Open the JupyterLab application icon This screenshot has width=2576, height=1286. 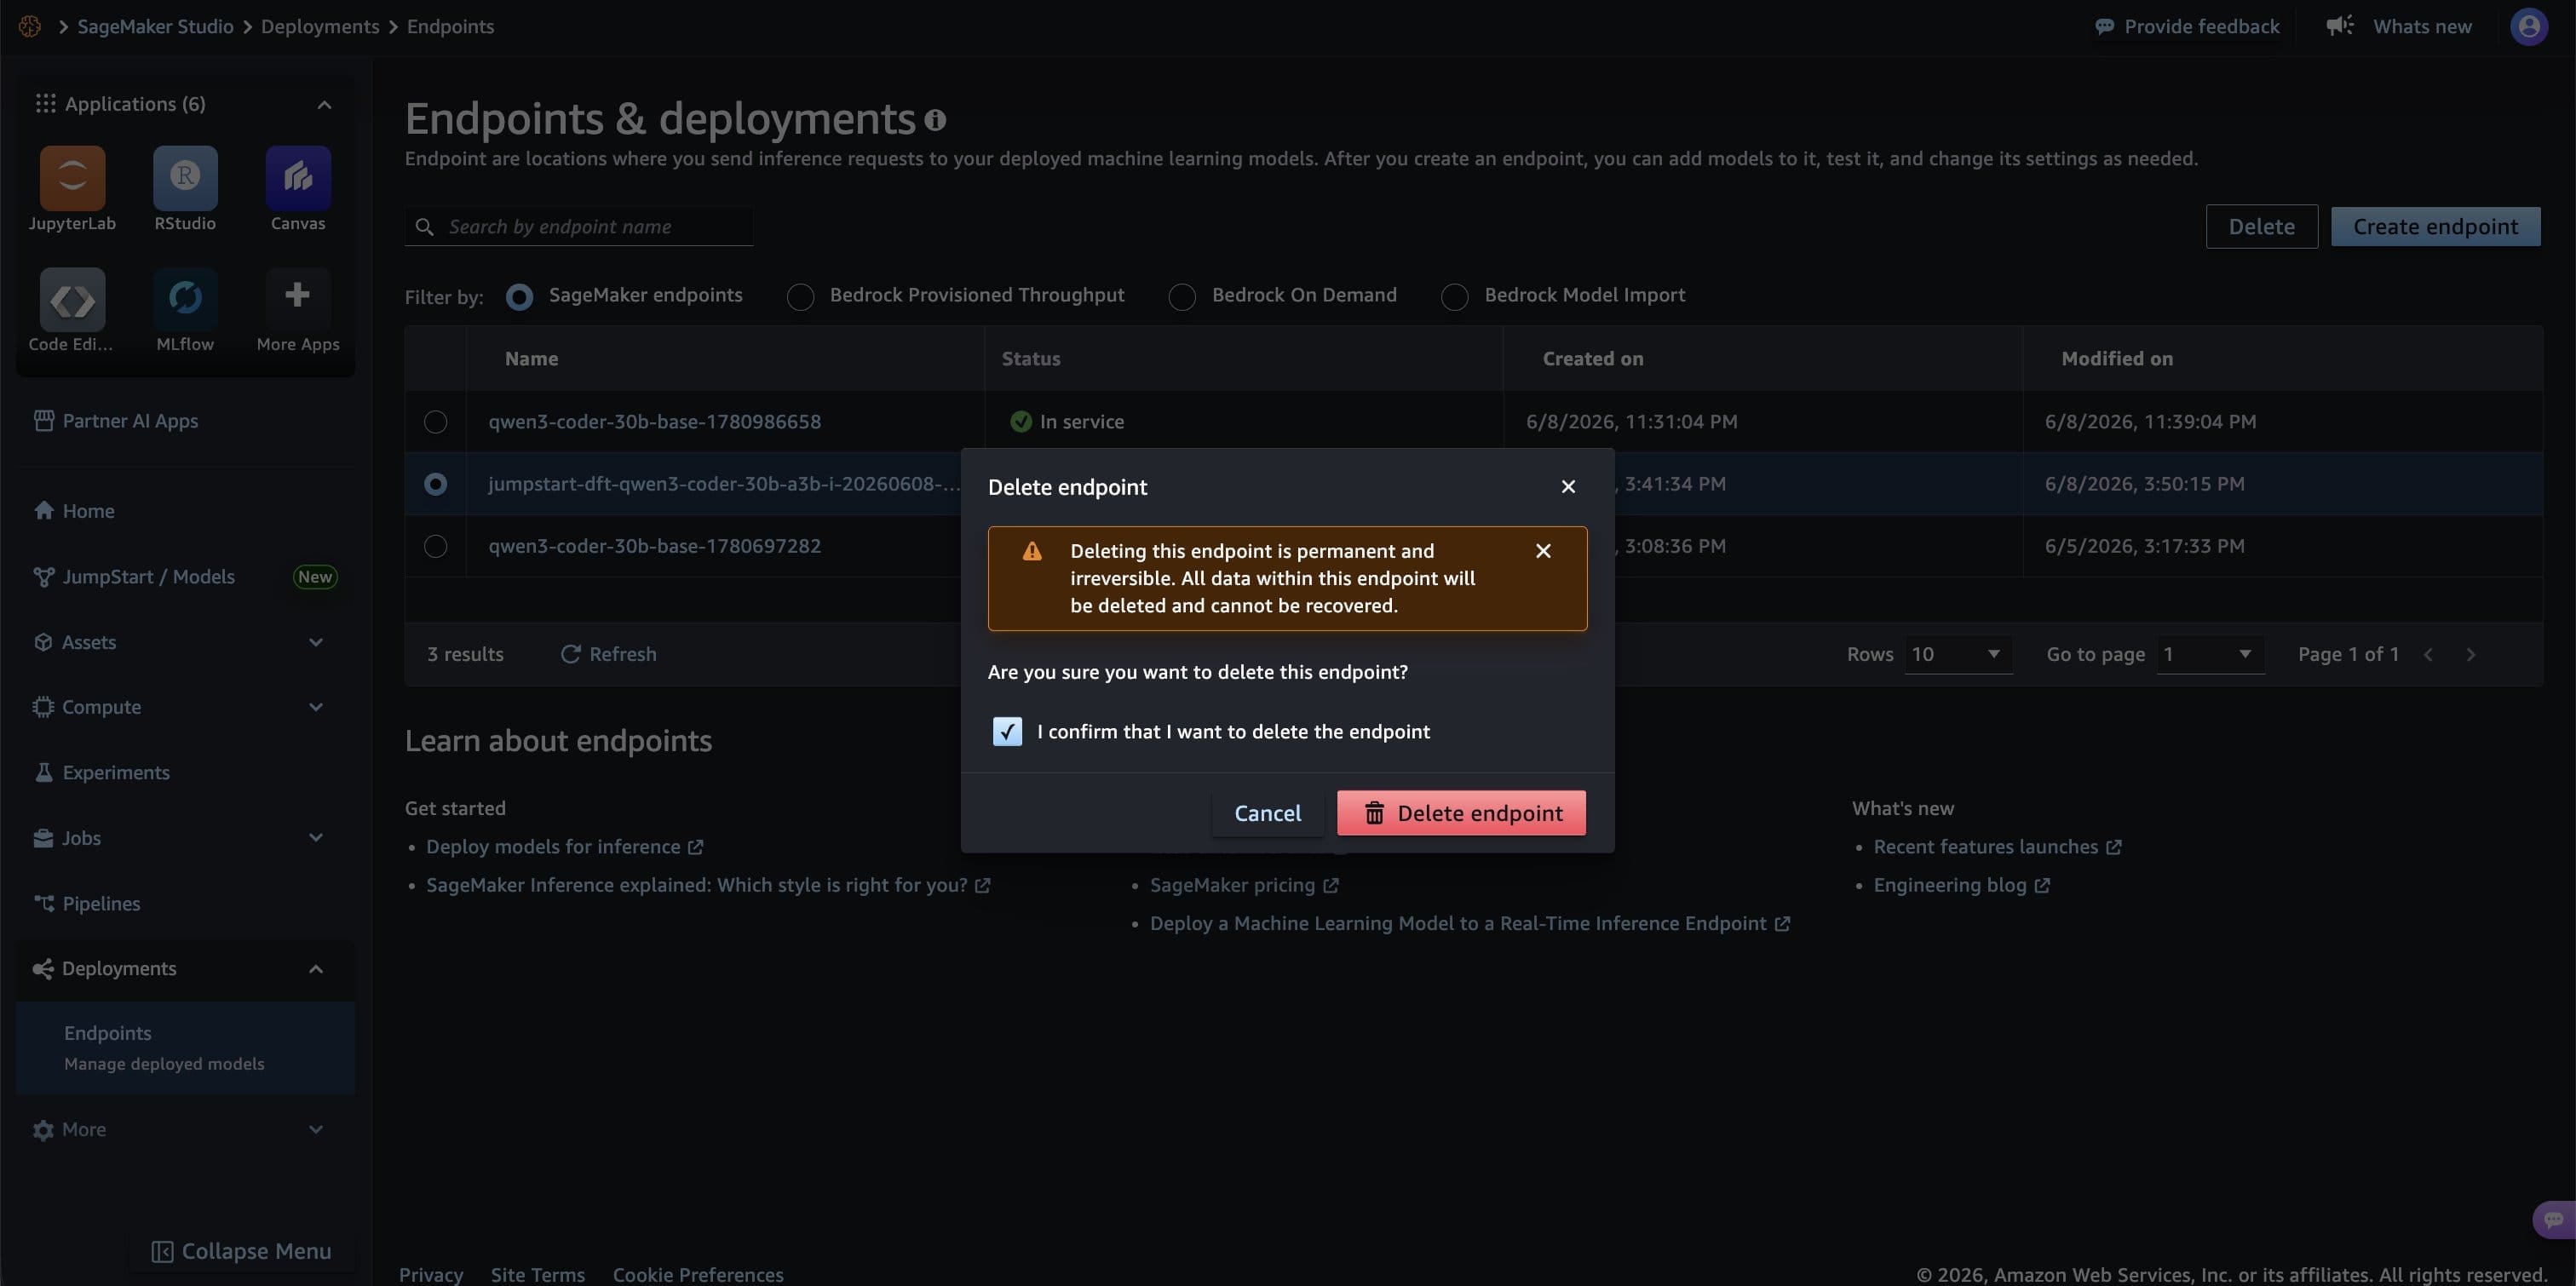point(72,178)
